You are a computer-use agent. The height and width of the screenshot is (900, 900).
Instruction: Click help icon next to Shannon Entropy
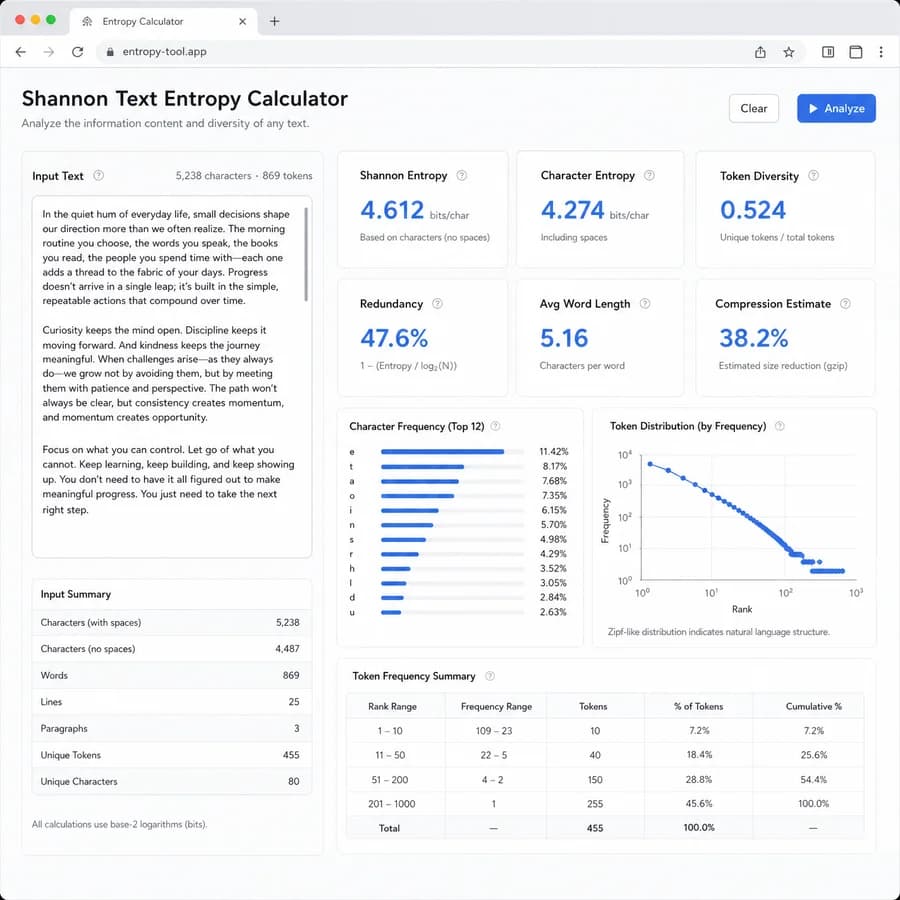461,176
